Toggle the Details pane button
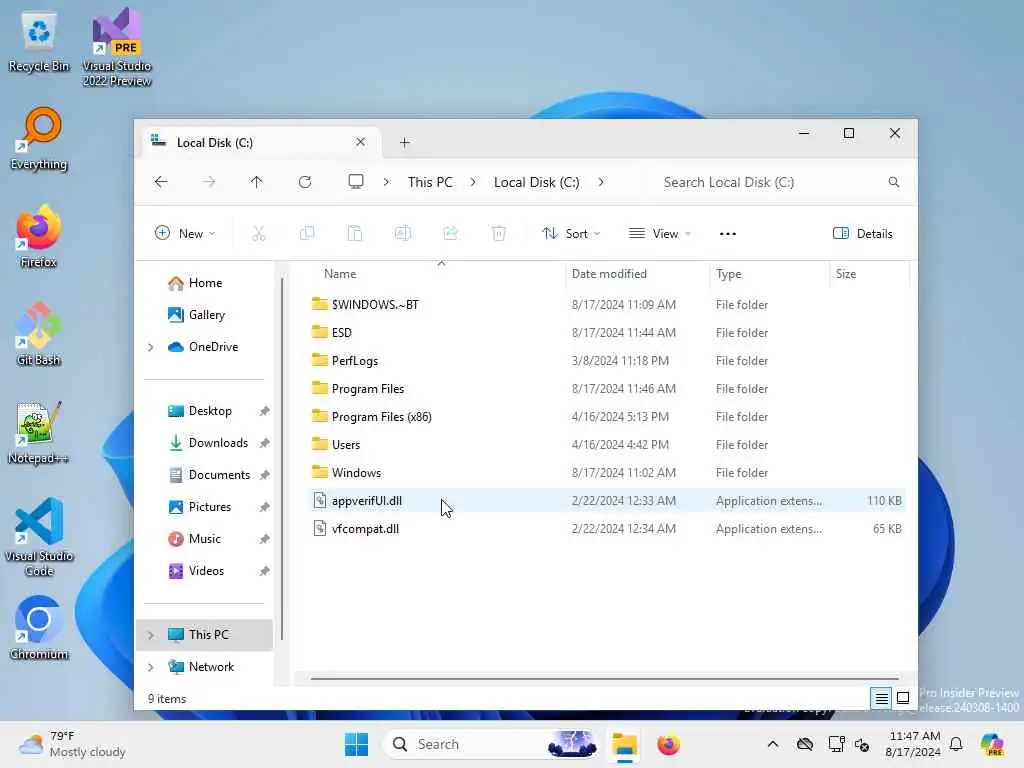Image resolution: width=1024 pixels, height=768 pixels. pyautogui.click(x=863, y=233)
